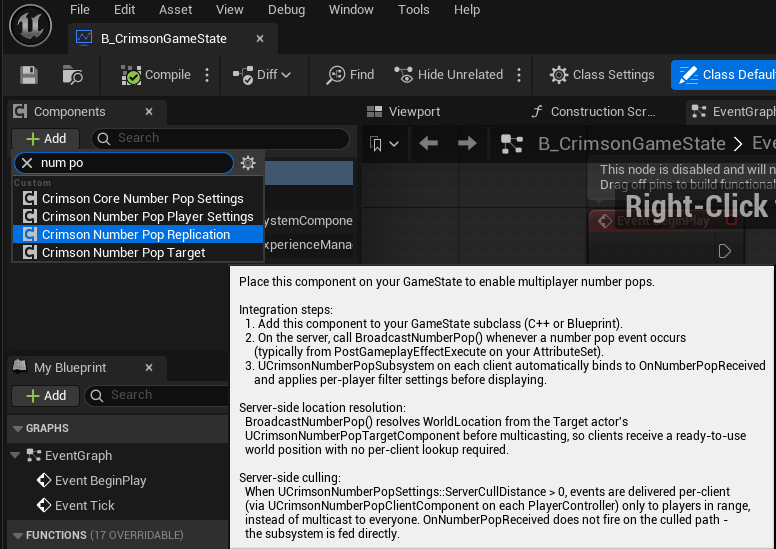Open the Tools menu
Screen dimensions: 776x549
(x=413, y=9)
